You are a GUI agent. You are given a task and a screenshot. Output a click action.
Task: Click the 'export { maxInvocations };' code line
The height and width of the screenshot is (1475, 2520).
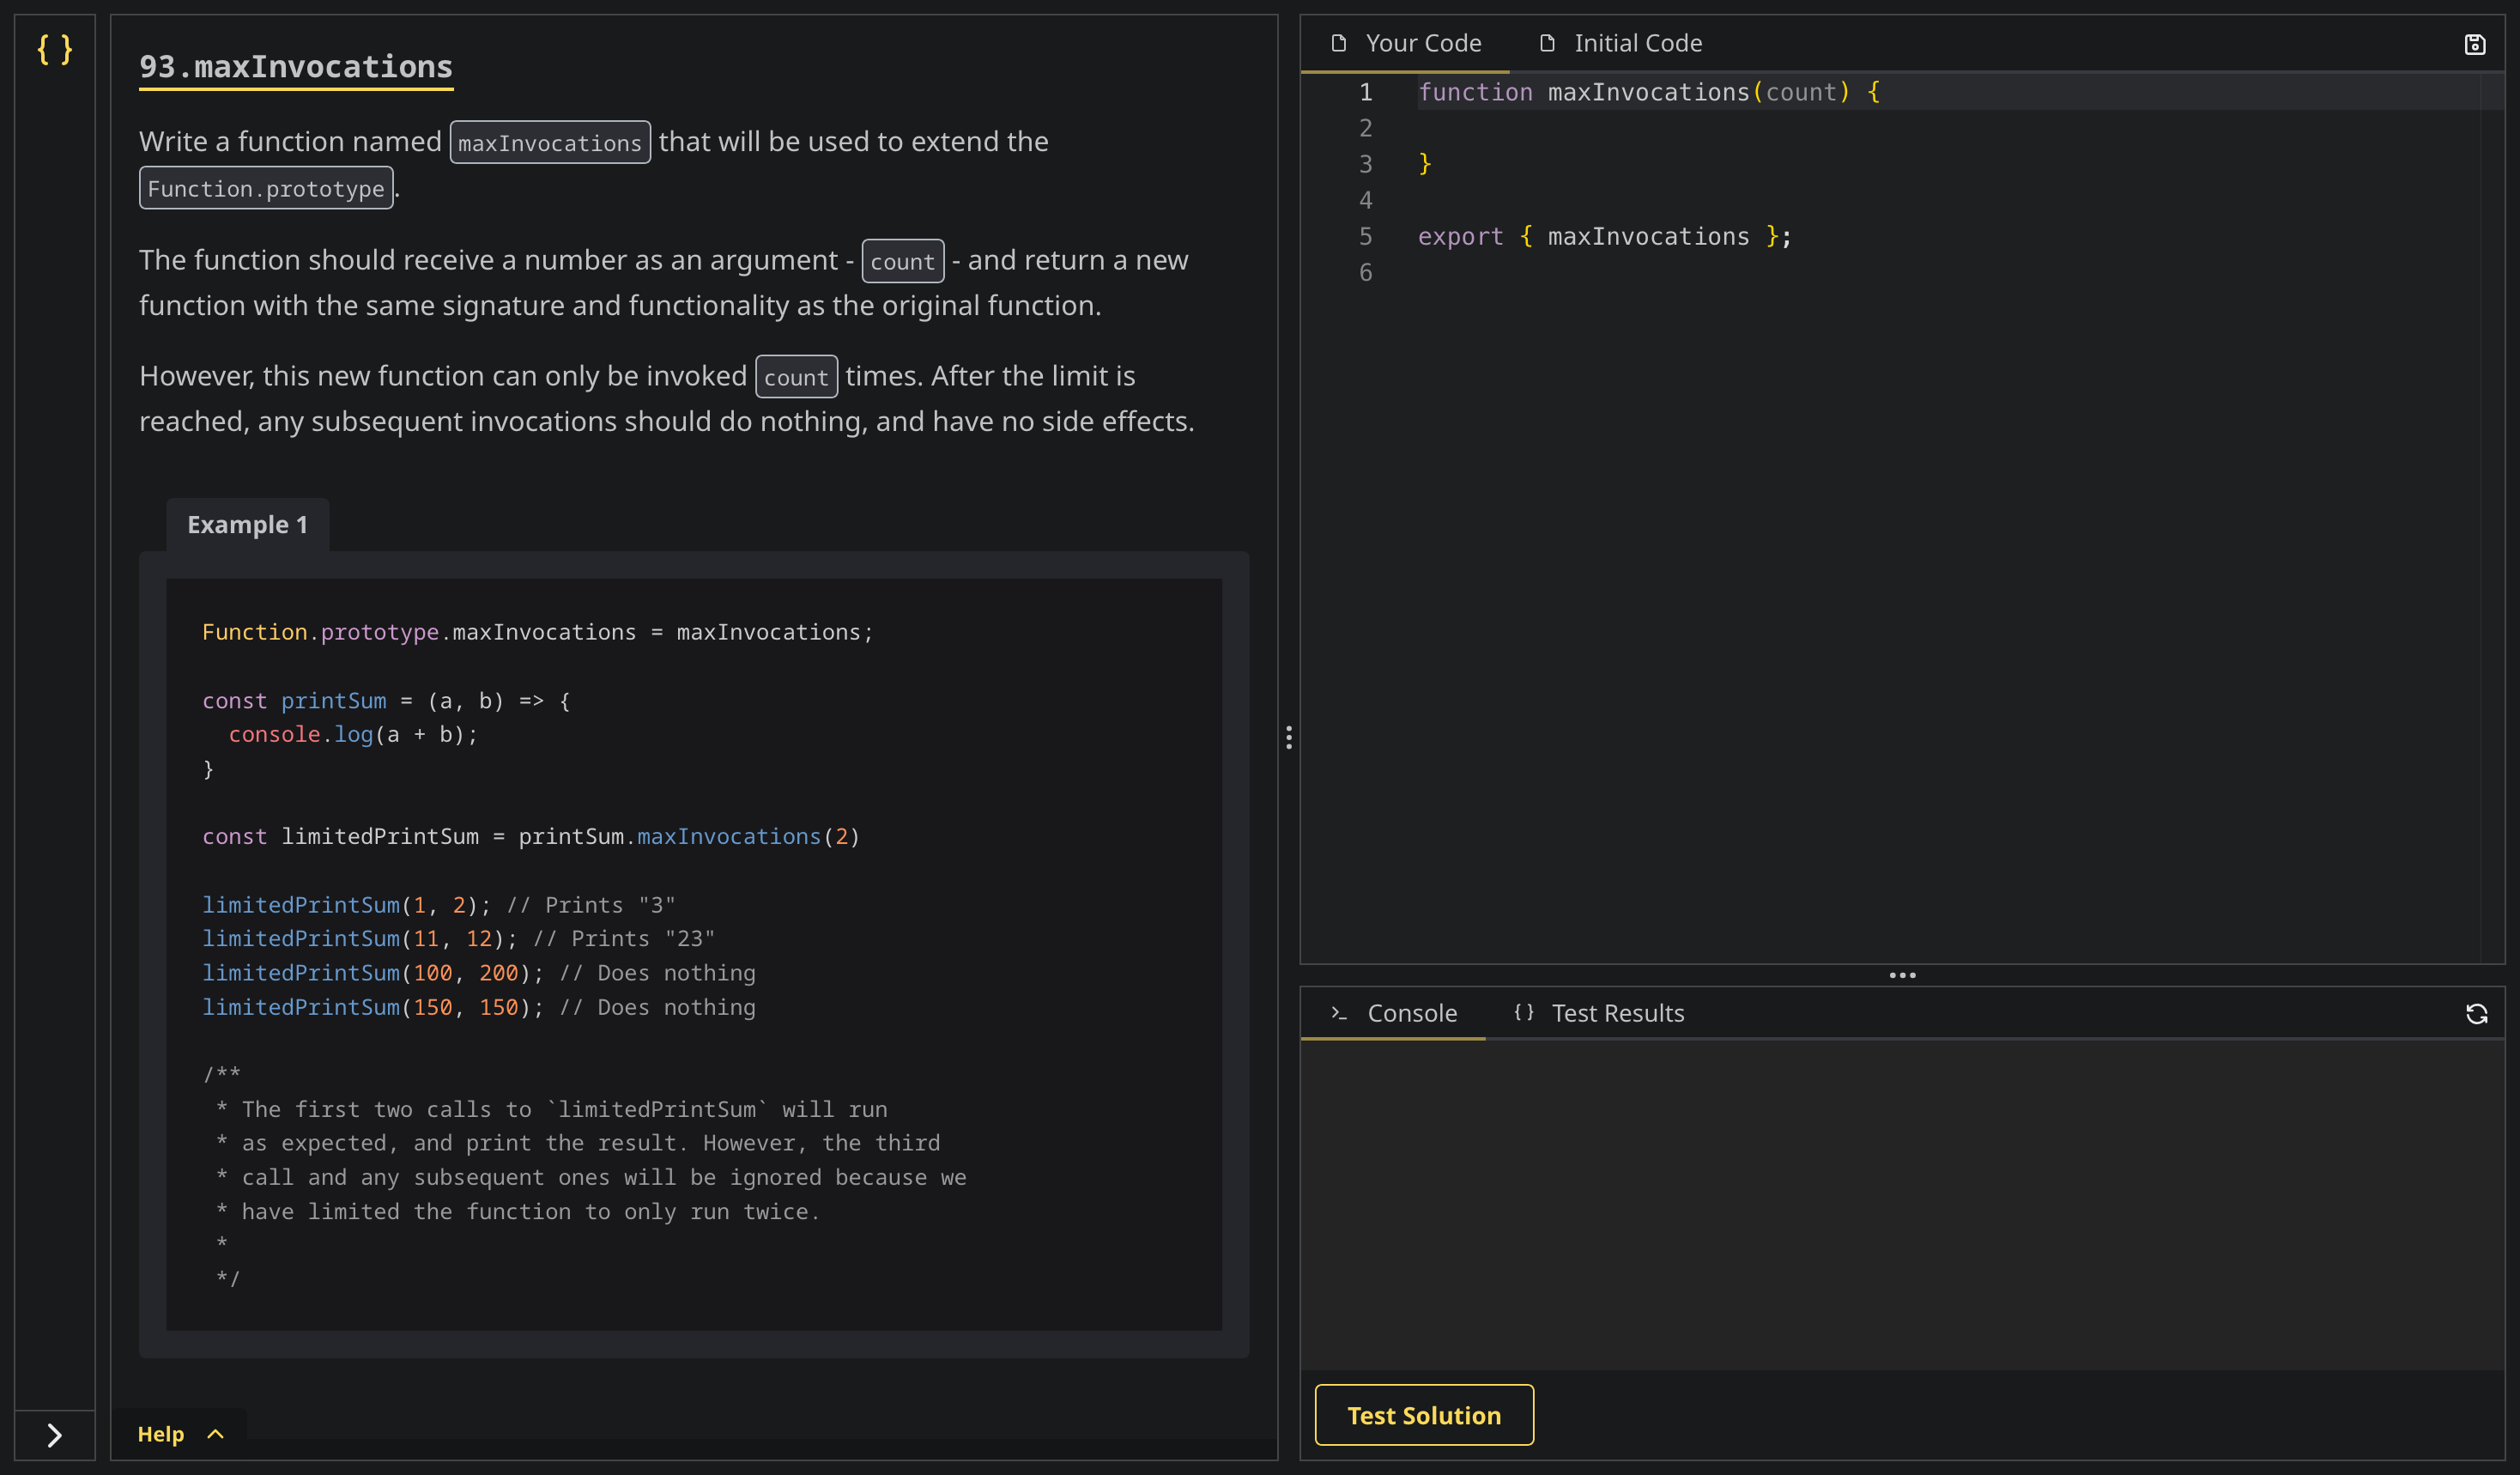(x=1604, y=236)
